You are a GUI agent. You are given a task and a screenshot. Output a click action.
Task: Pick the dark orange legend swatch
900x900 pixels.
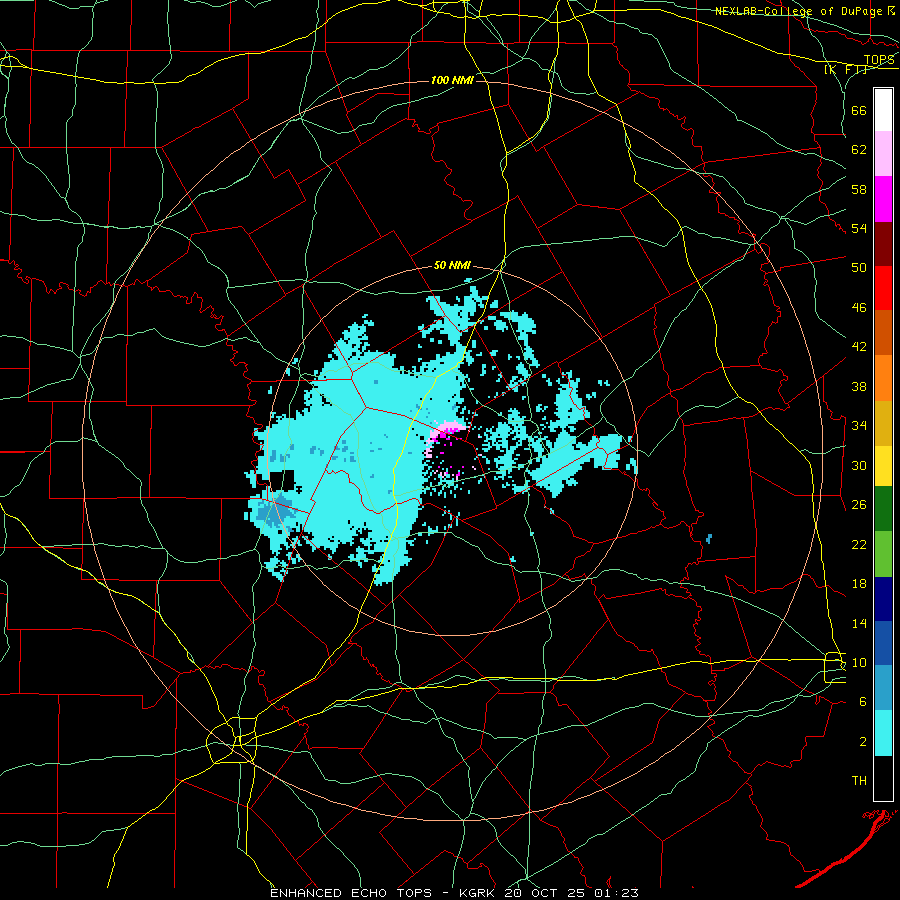[x=883, y=333]
